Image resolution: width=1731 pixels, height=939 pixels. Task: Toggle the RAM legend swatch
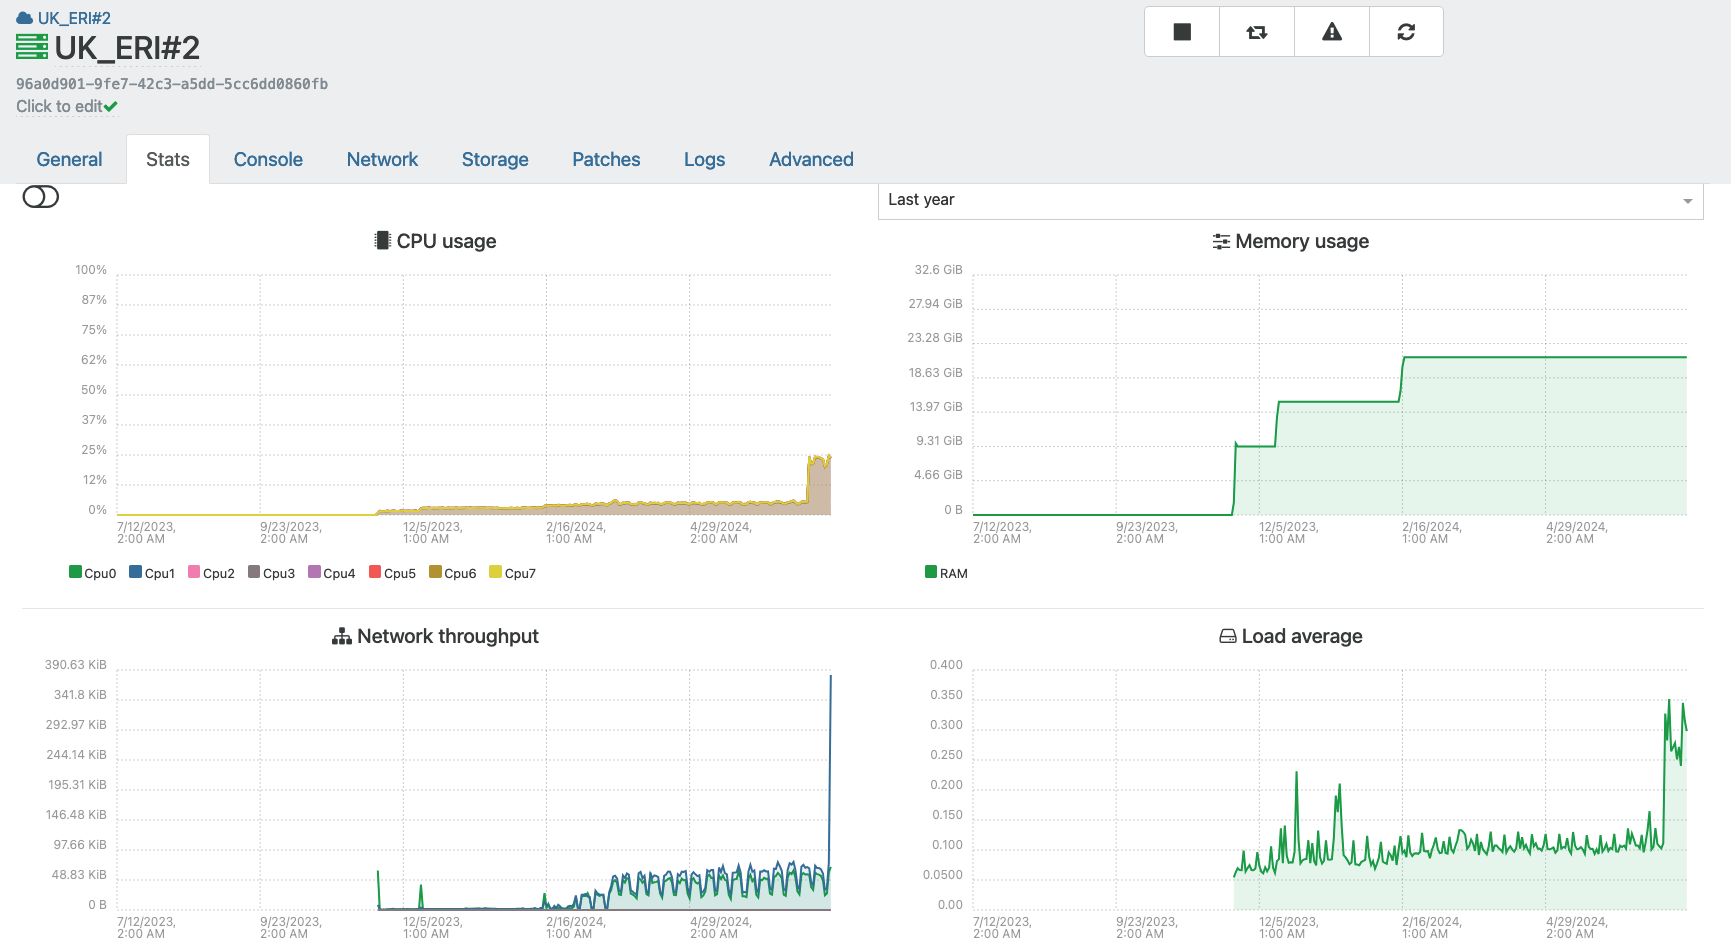931,572
